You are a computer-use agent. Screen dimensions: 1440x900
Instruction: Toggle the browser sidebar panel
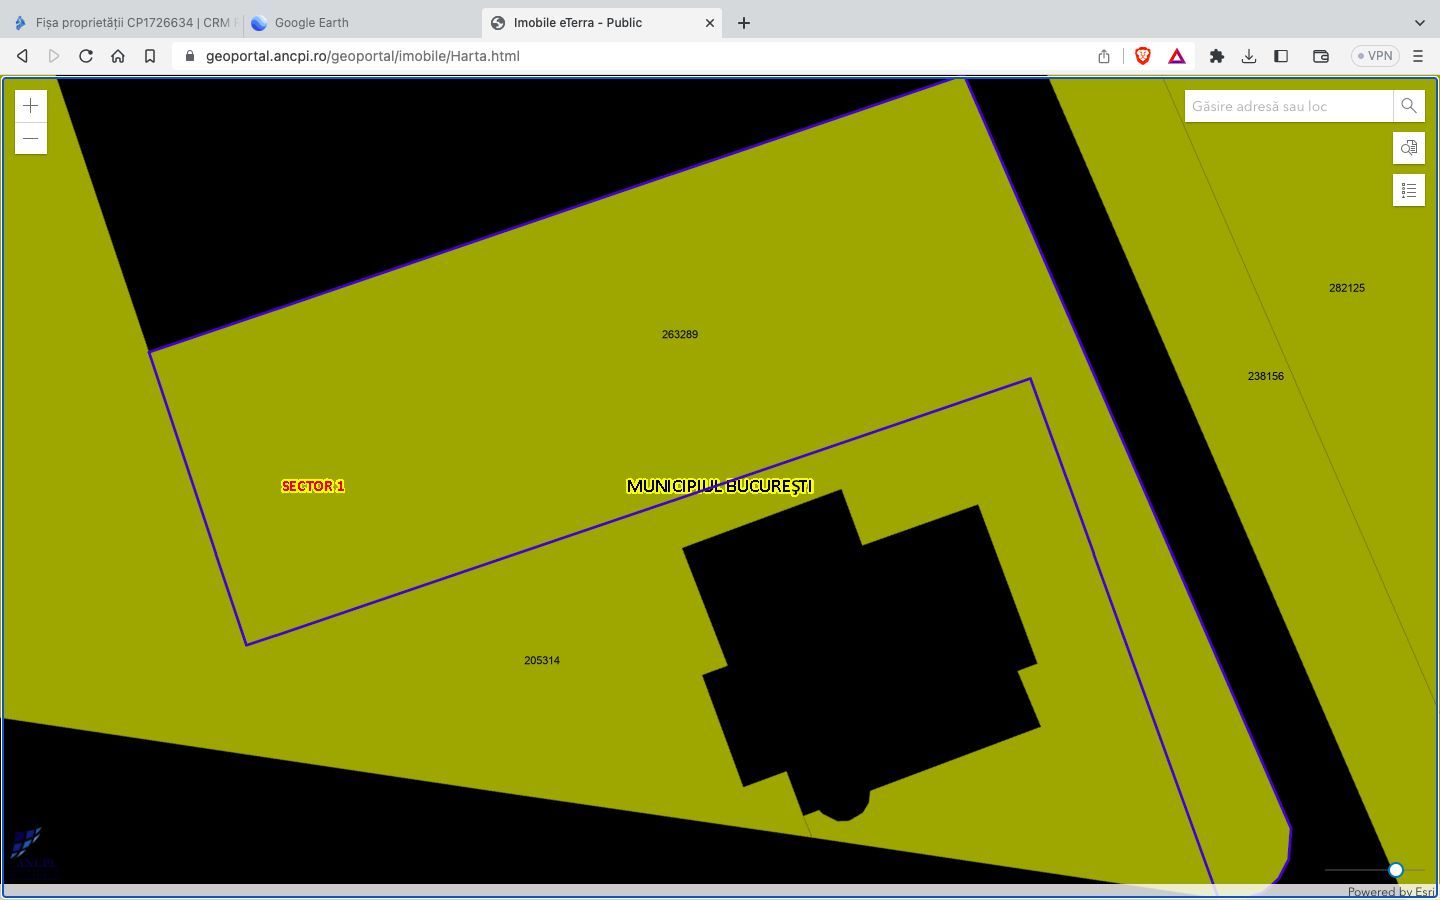point(1281,56)
